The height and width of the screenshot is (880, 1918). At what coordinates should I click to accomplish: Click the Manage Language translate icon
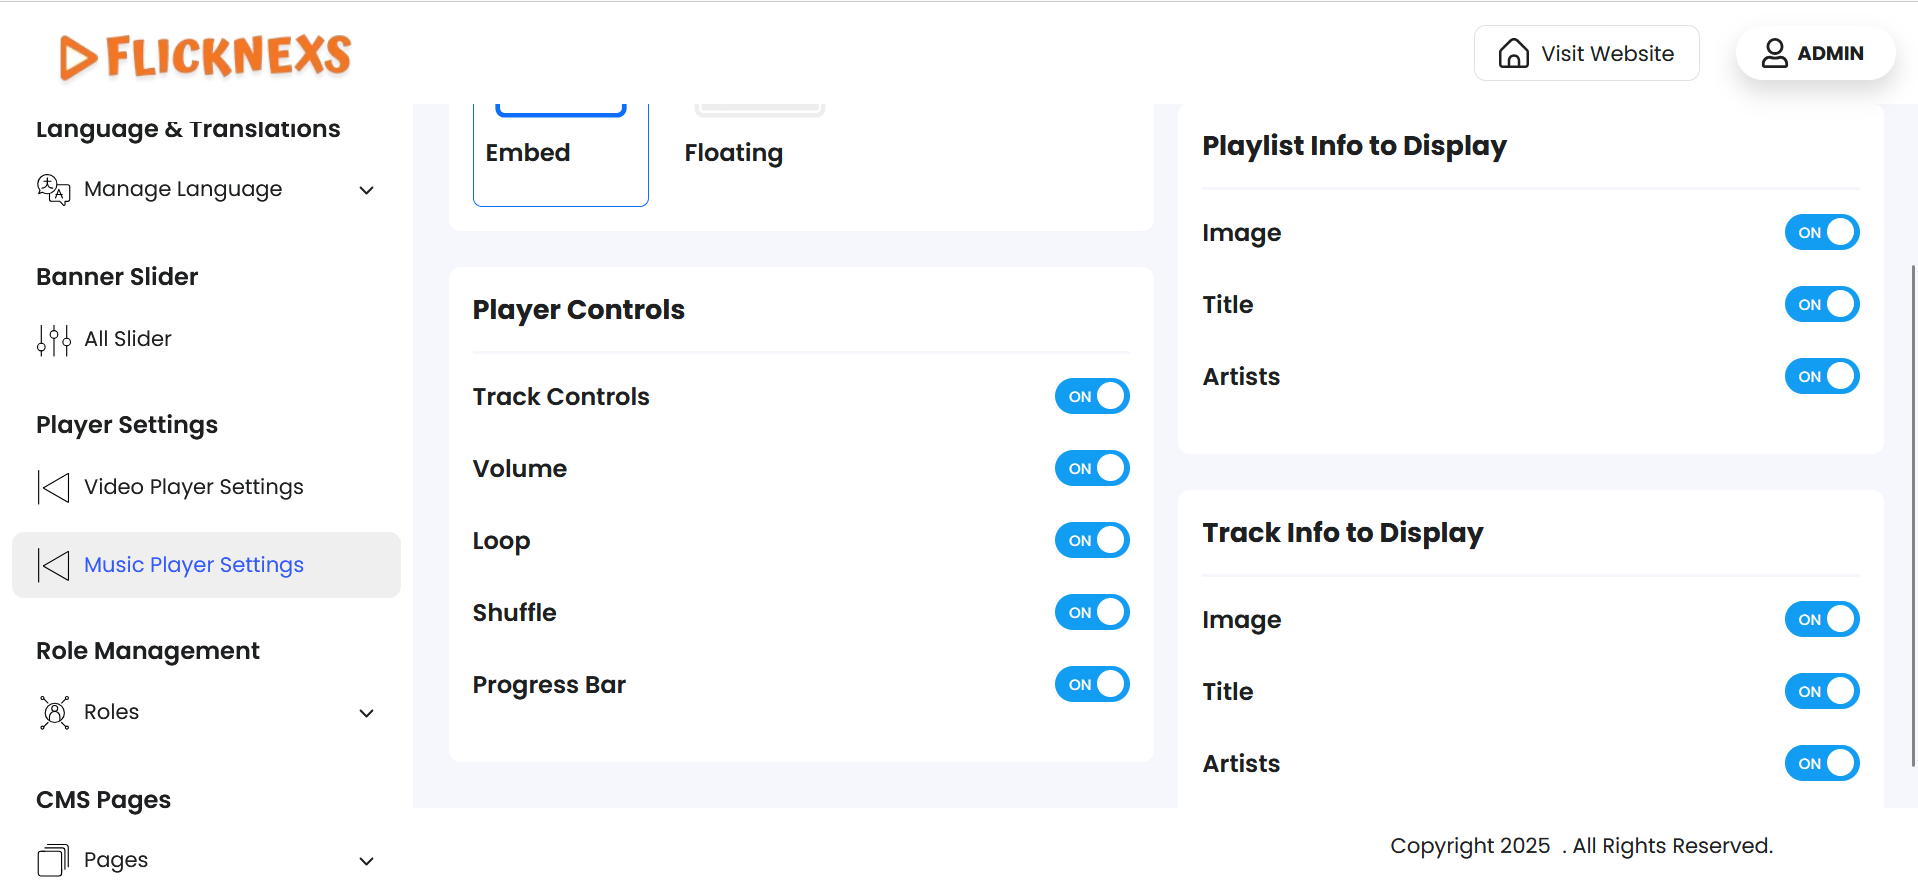pos(54,189)
